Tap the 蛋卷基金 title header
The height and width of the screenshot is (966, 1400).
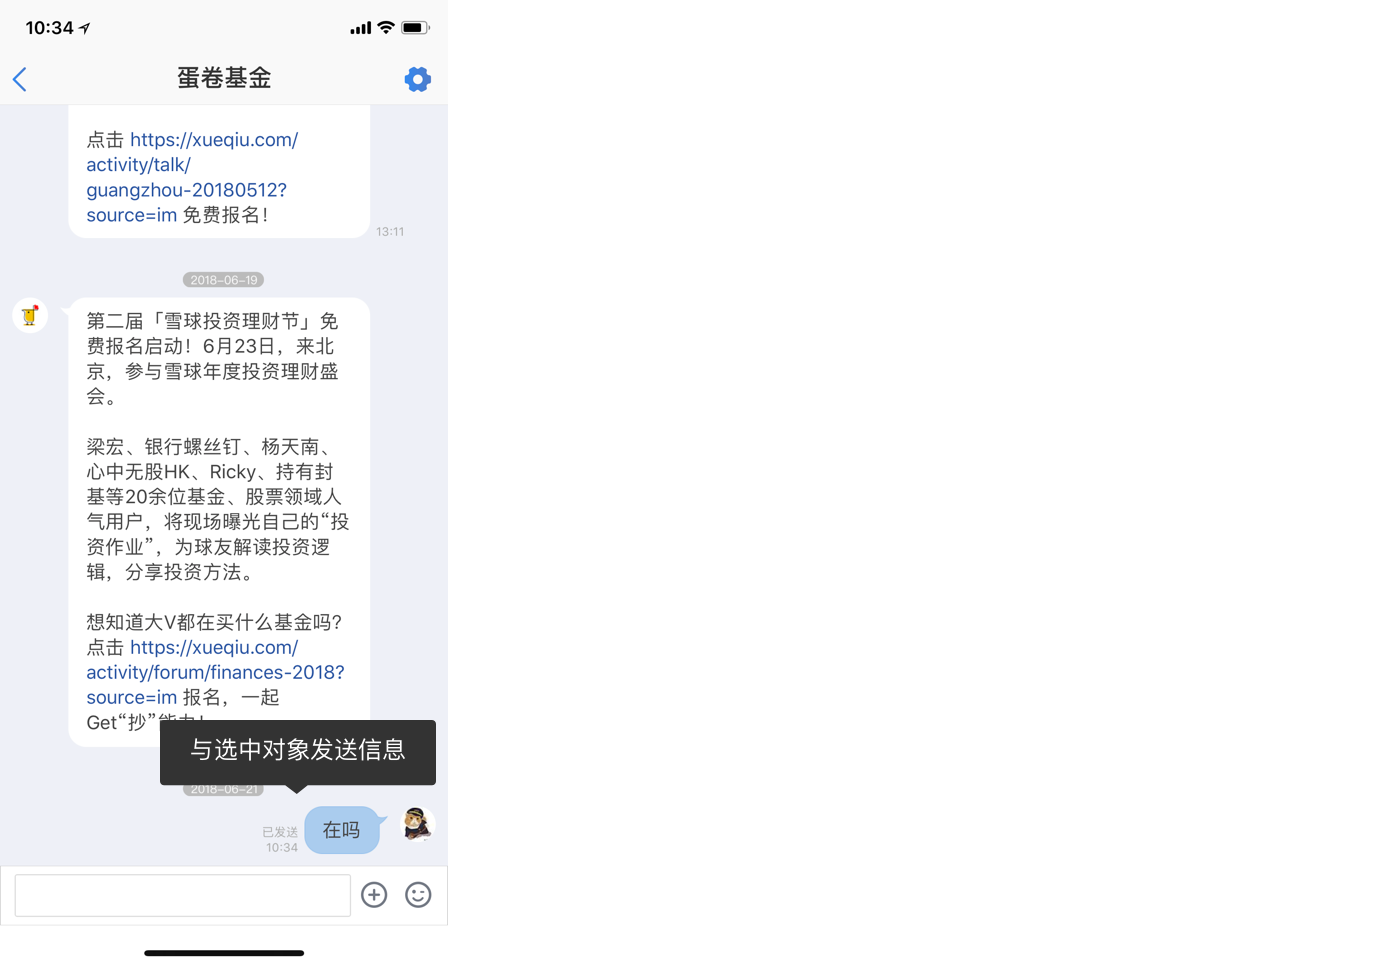click(224, 78)
